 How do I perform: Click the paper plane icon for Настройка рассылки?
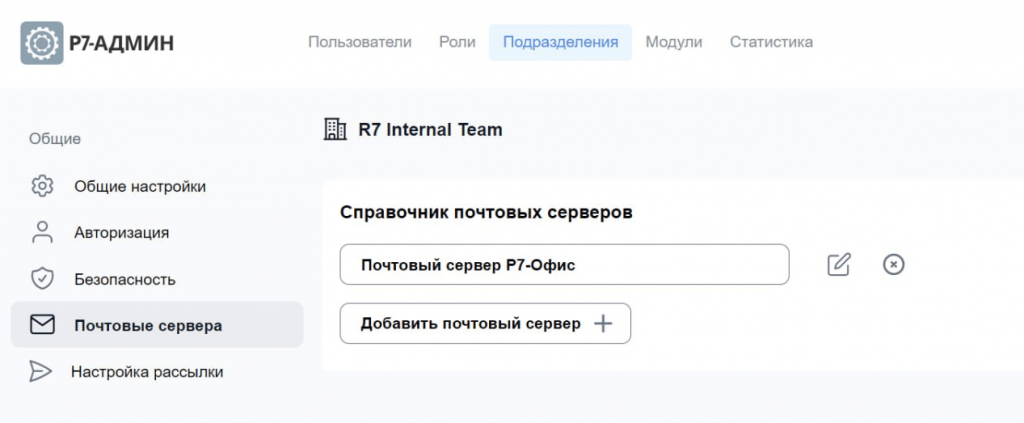pyautogui.click(x=40, y=371)
